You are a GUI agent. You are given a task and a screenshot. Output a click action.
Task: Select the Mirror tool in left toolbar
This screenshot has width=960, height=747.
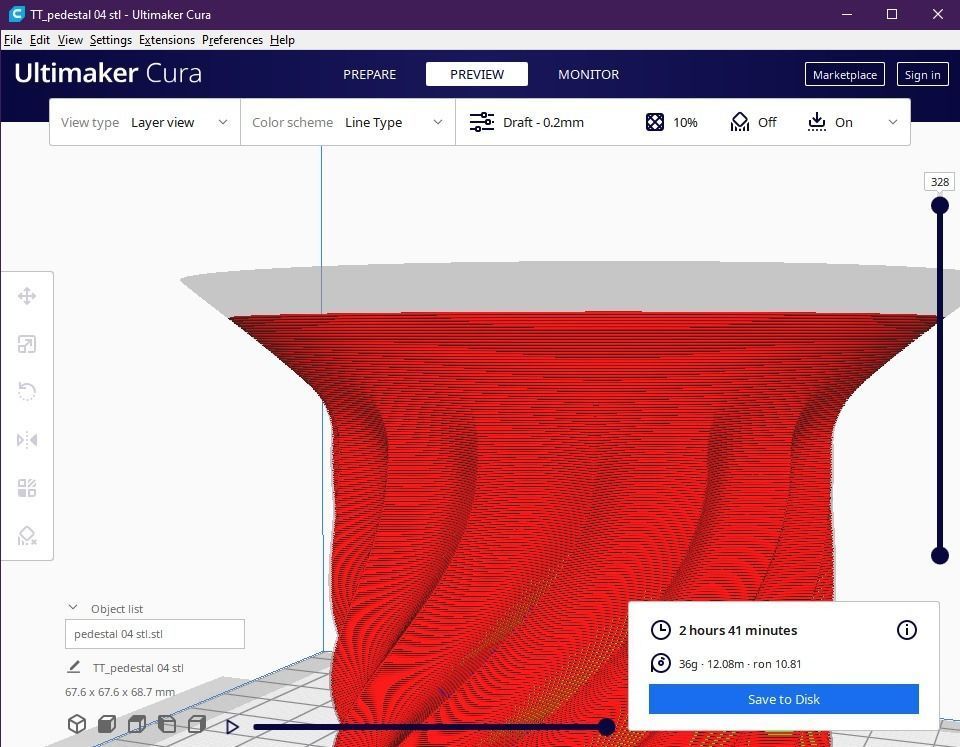tap(27, 440)
